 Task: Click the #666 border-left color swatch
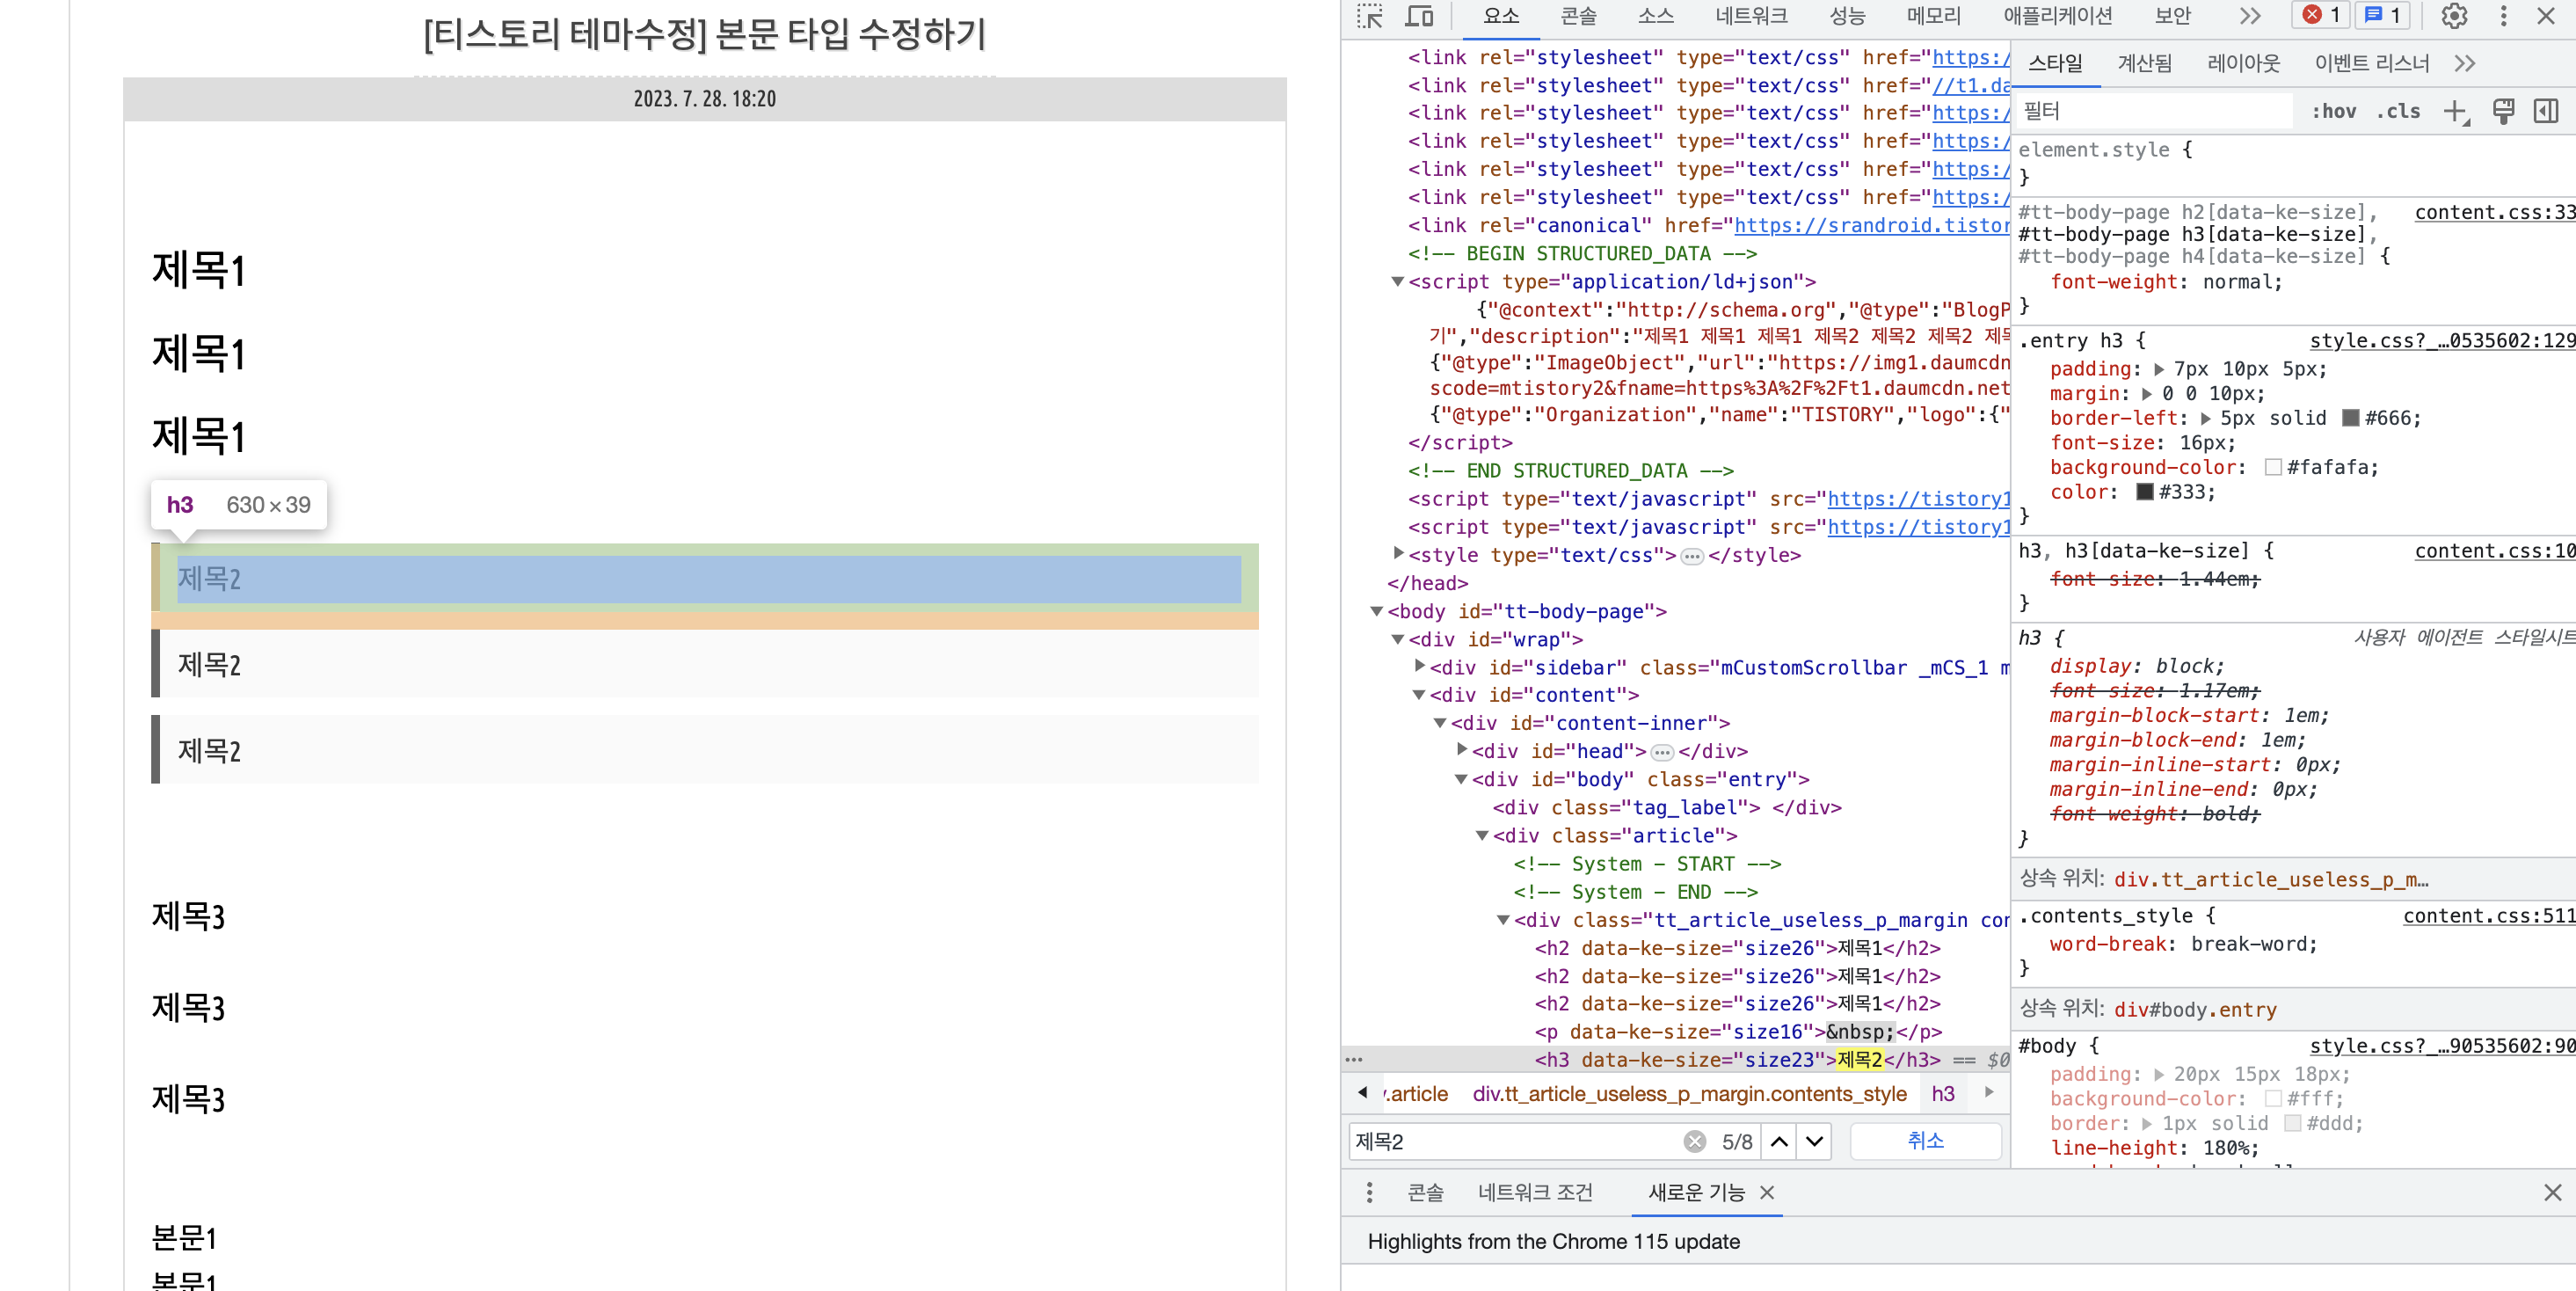(x=2350, y=418)
